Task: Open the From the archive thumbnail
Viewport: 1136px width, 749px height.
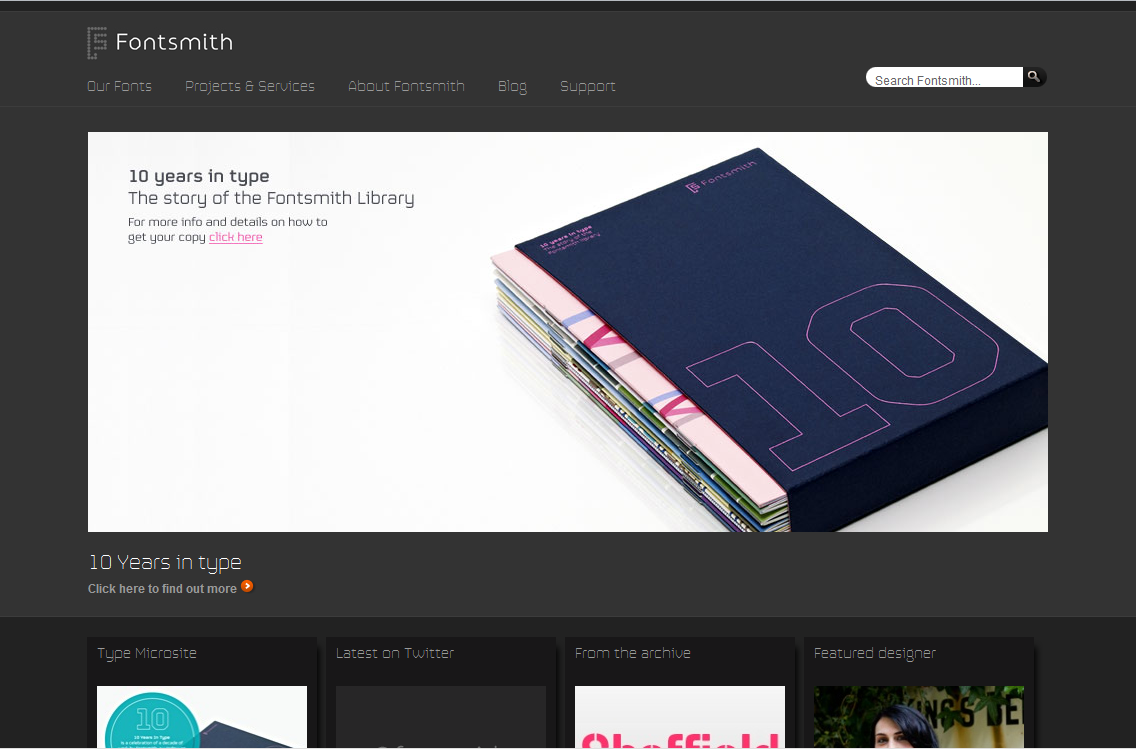Action: (680, 717)
